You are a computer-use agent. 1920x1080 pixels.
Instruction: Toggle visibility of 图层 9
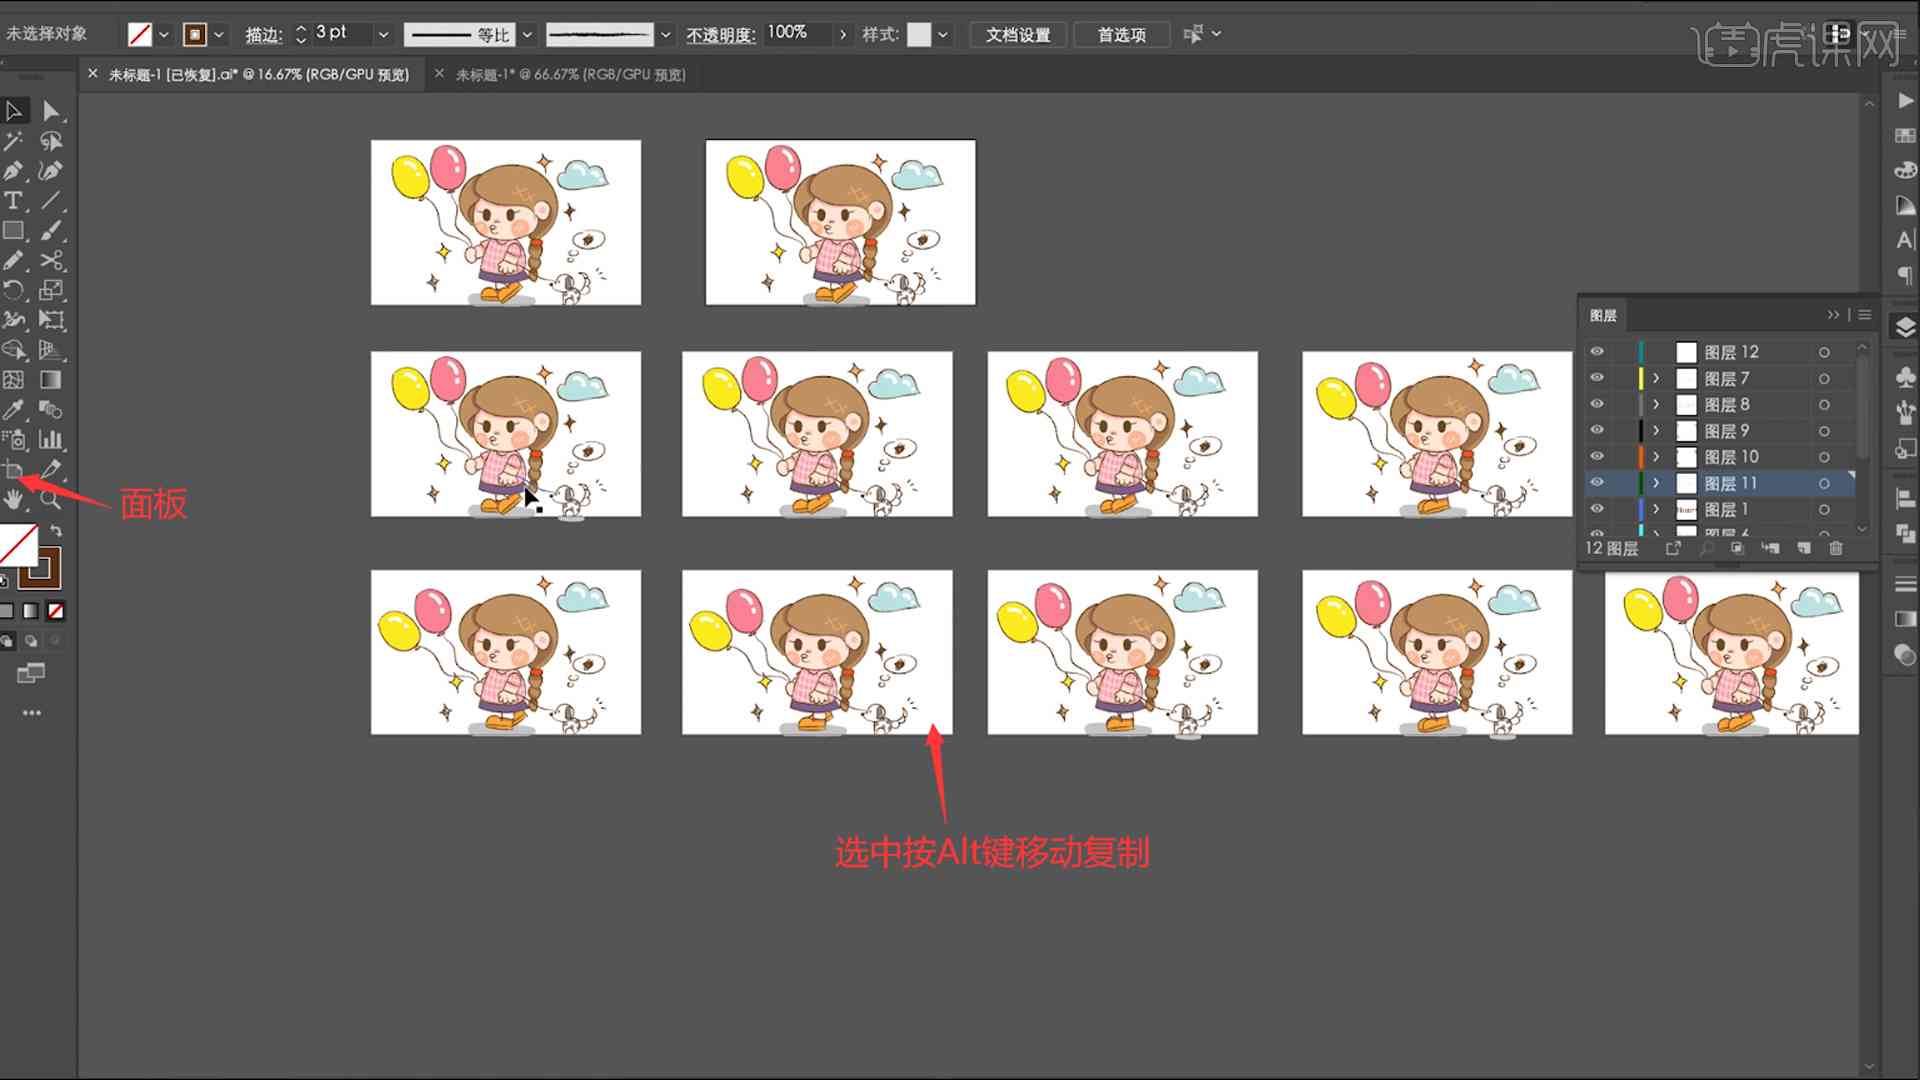pyautogui.click(x=1597, y=430)
